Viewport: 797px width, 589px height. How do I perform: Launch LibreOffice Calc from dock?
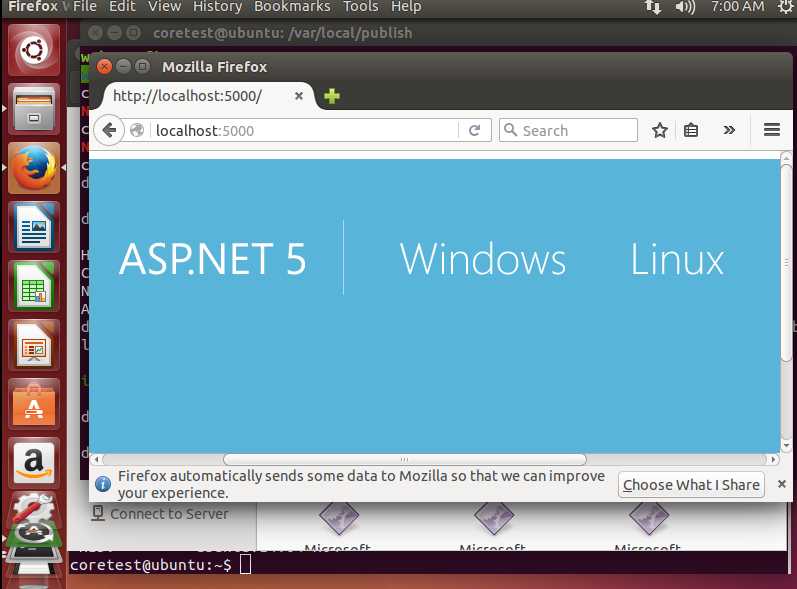[34, 286]
